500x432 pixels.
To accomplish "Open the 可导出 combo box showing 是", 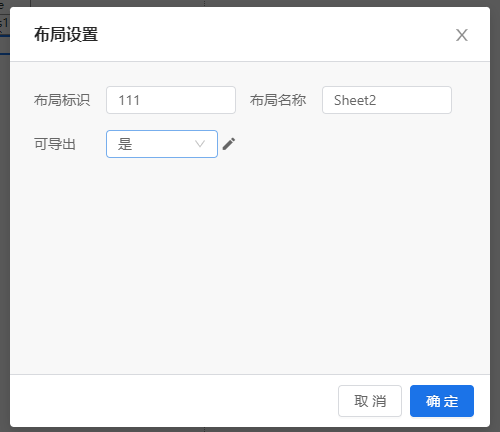I will 162,144.
